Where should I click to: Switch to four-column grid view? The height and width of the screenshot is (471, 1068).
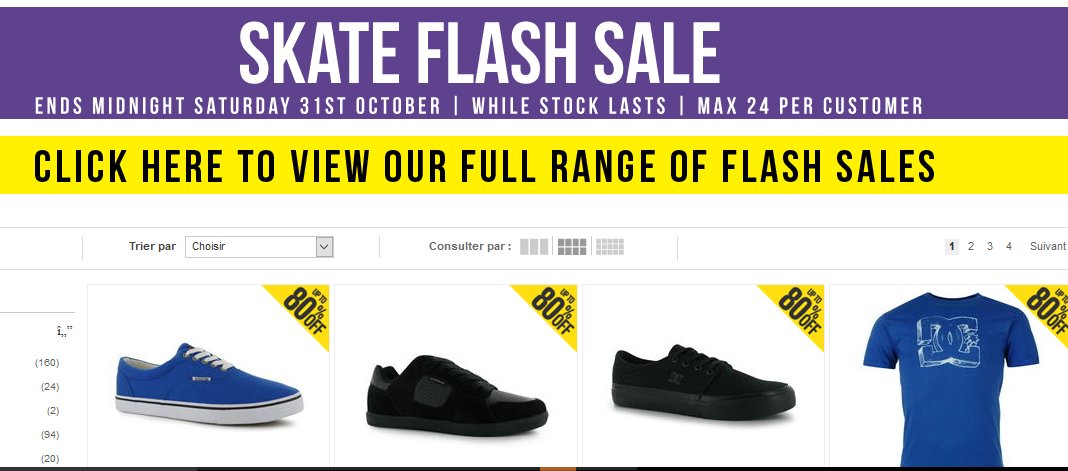pyautogui.click(x=572, y=247)
